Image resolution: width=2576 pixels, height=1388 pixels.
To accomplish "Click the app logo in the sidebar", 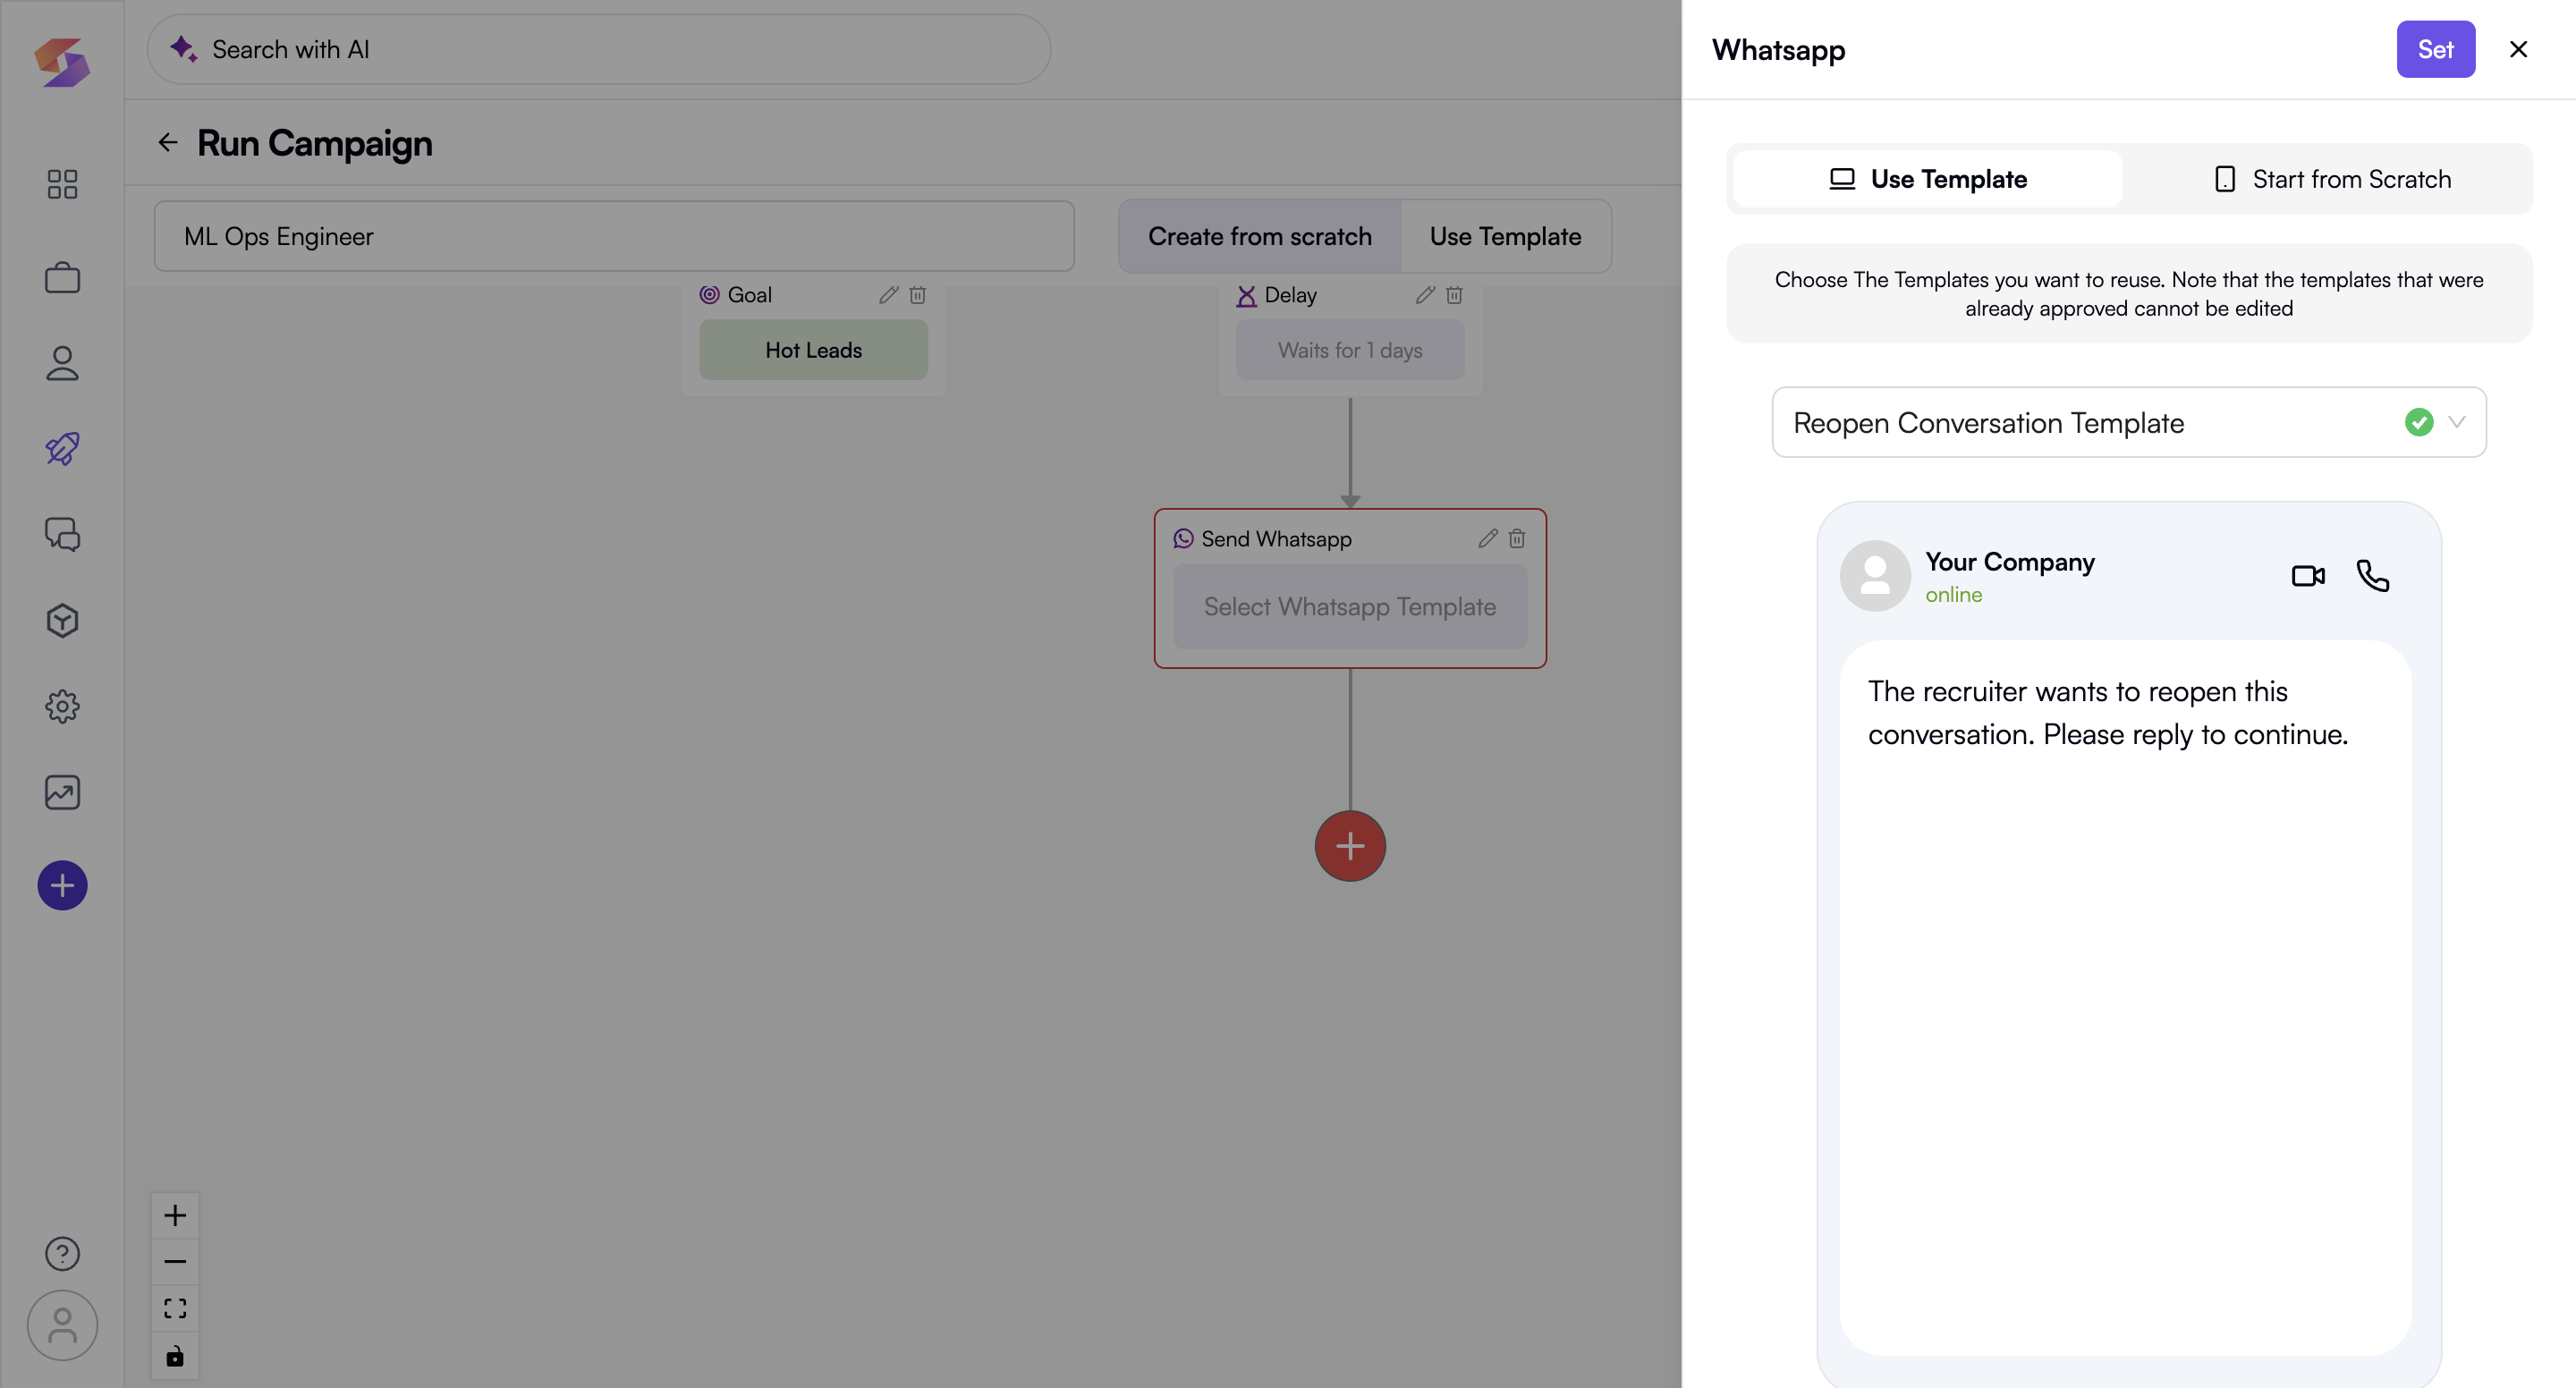I will pyautogui.click(x=62, y=62).
